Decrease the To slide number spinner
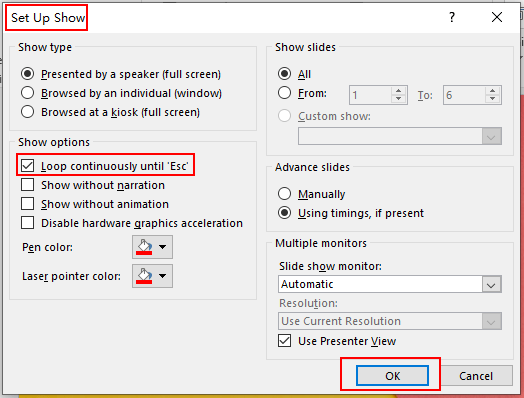 click(492, 99)
